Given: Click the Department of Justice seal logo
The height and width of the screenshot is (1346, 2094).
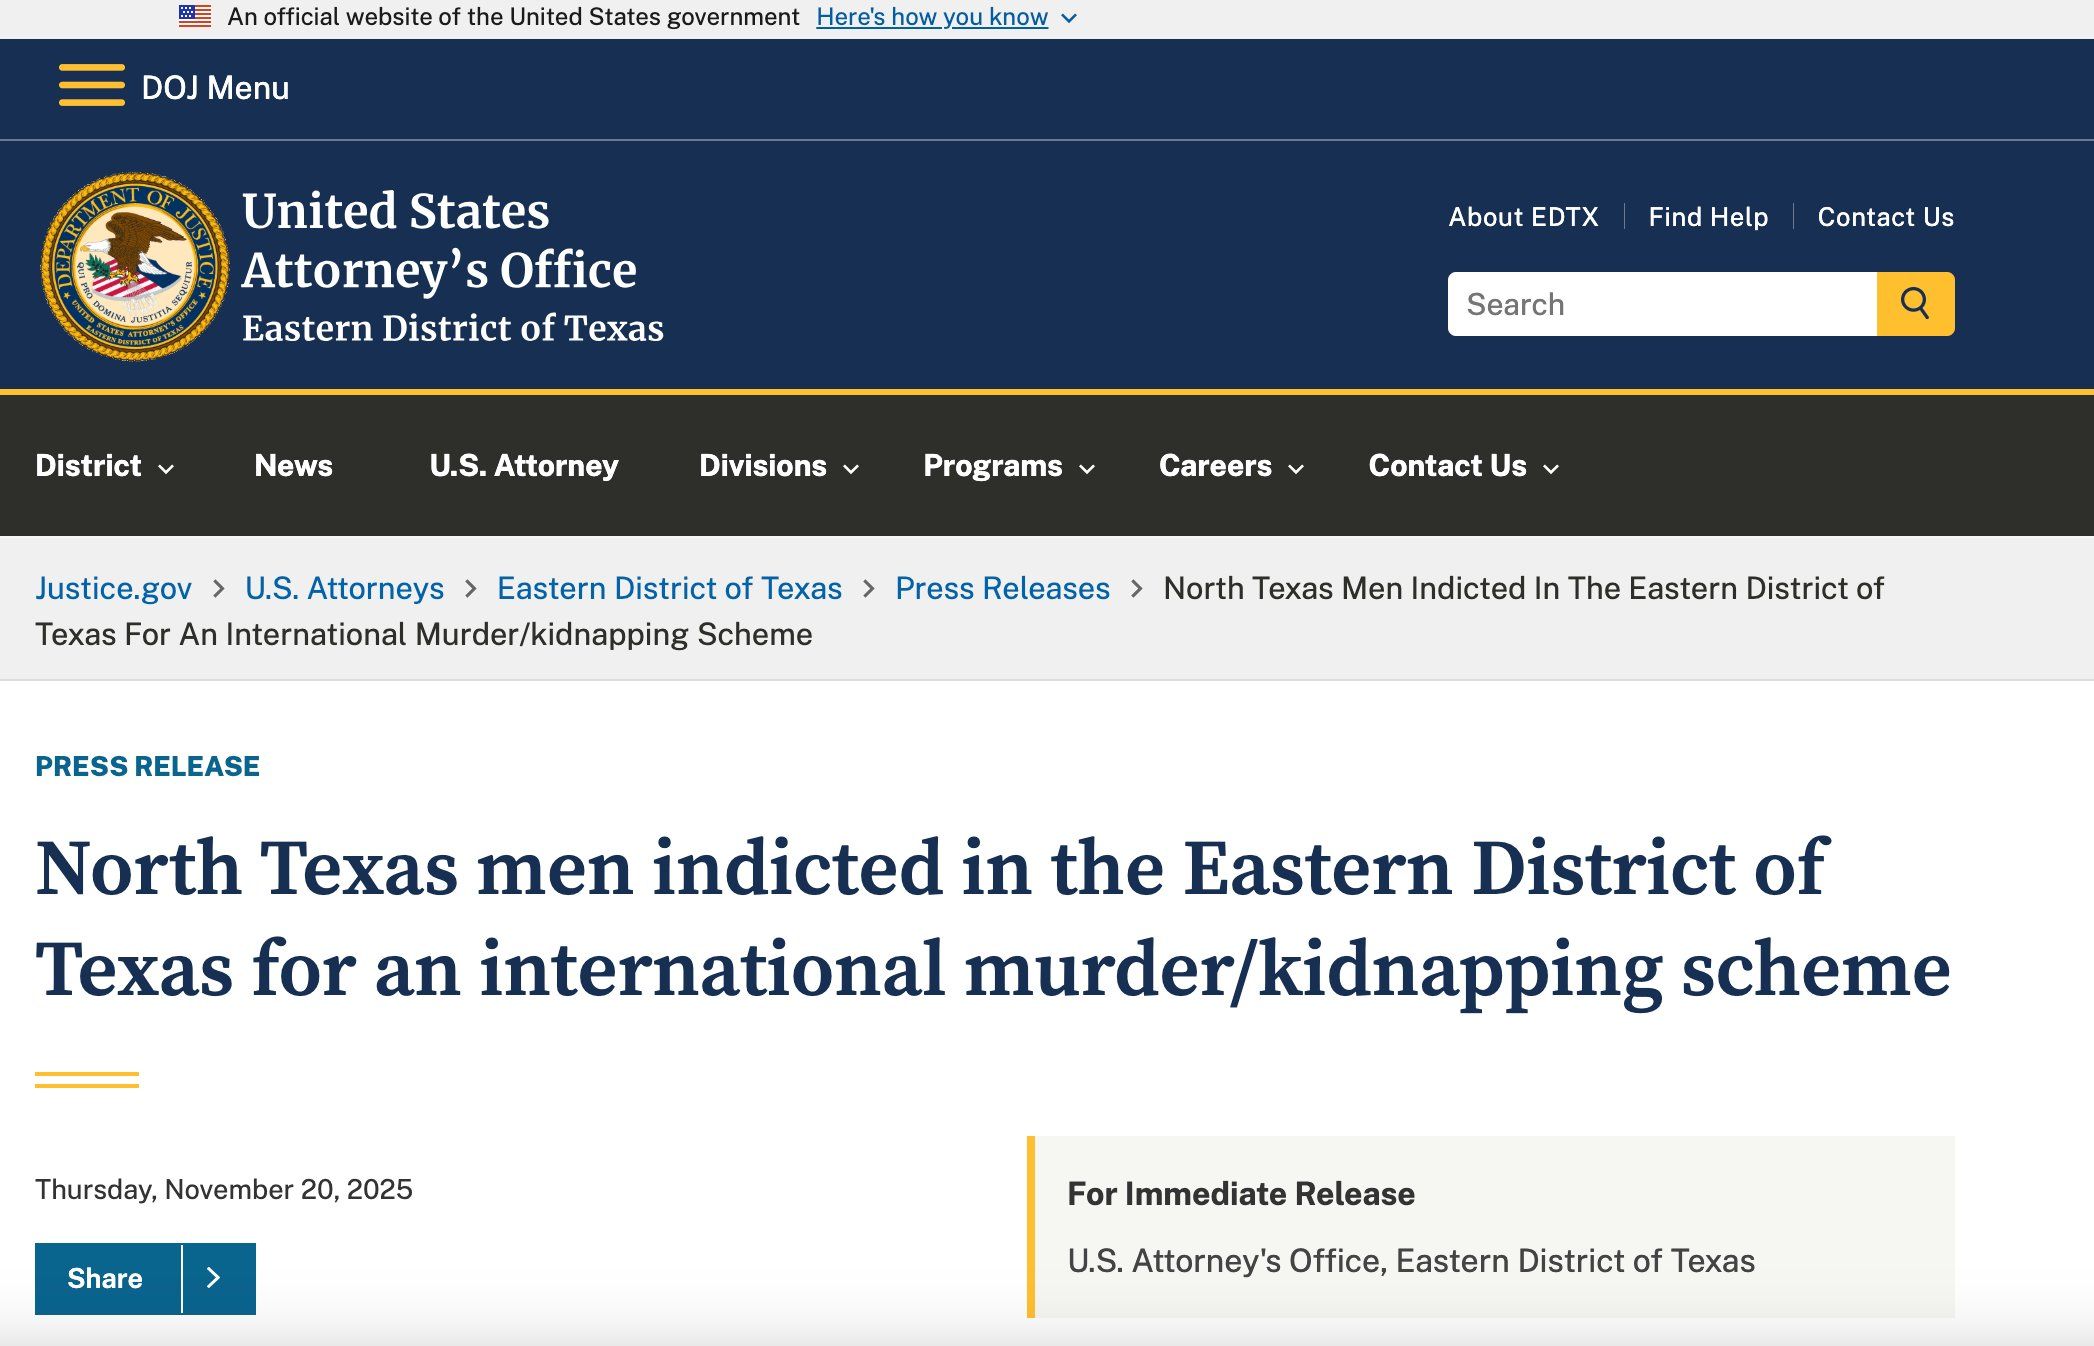Looking at the screenshot, I should [x=134, y=267].
